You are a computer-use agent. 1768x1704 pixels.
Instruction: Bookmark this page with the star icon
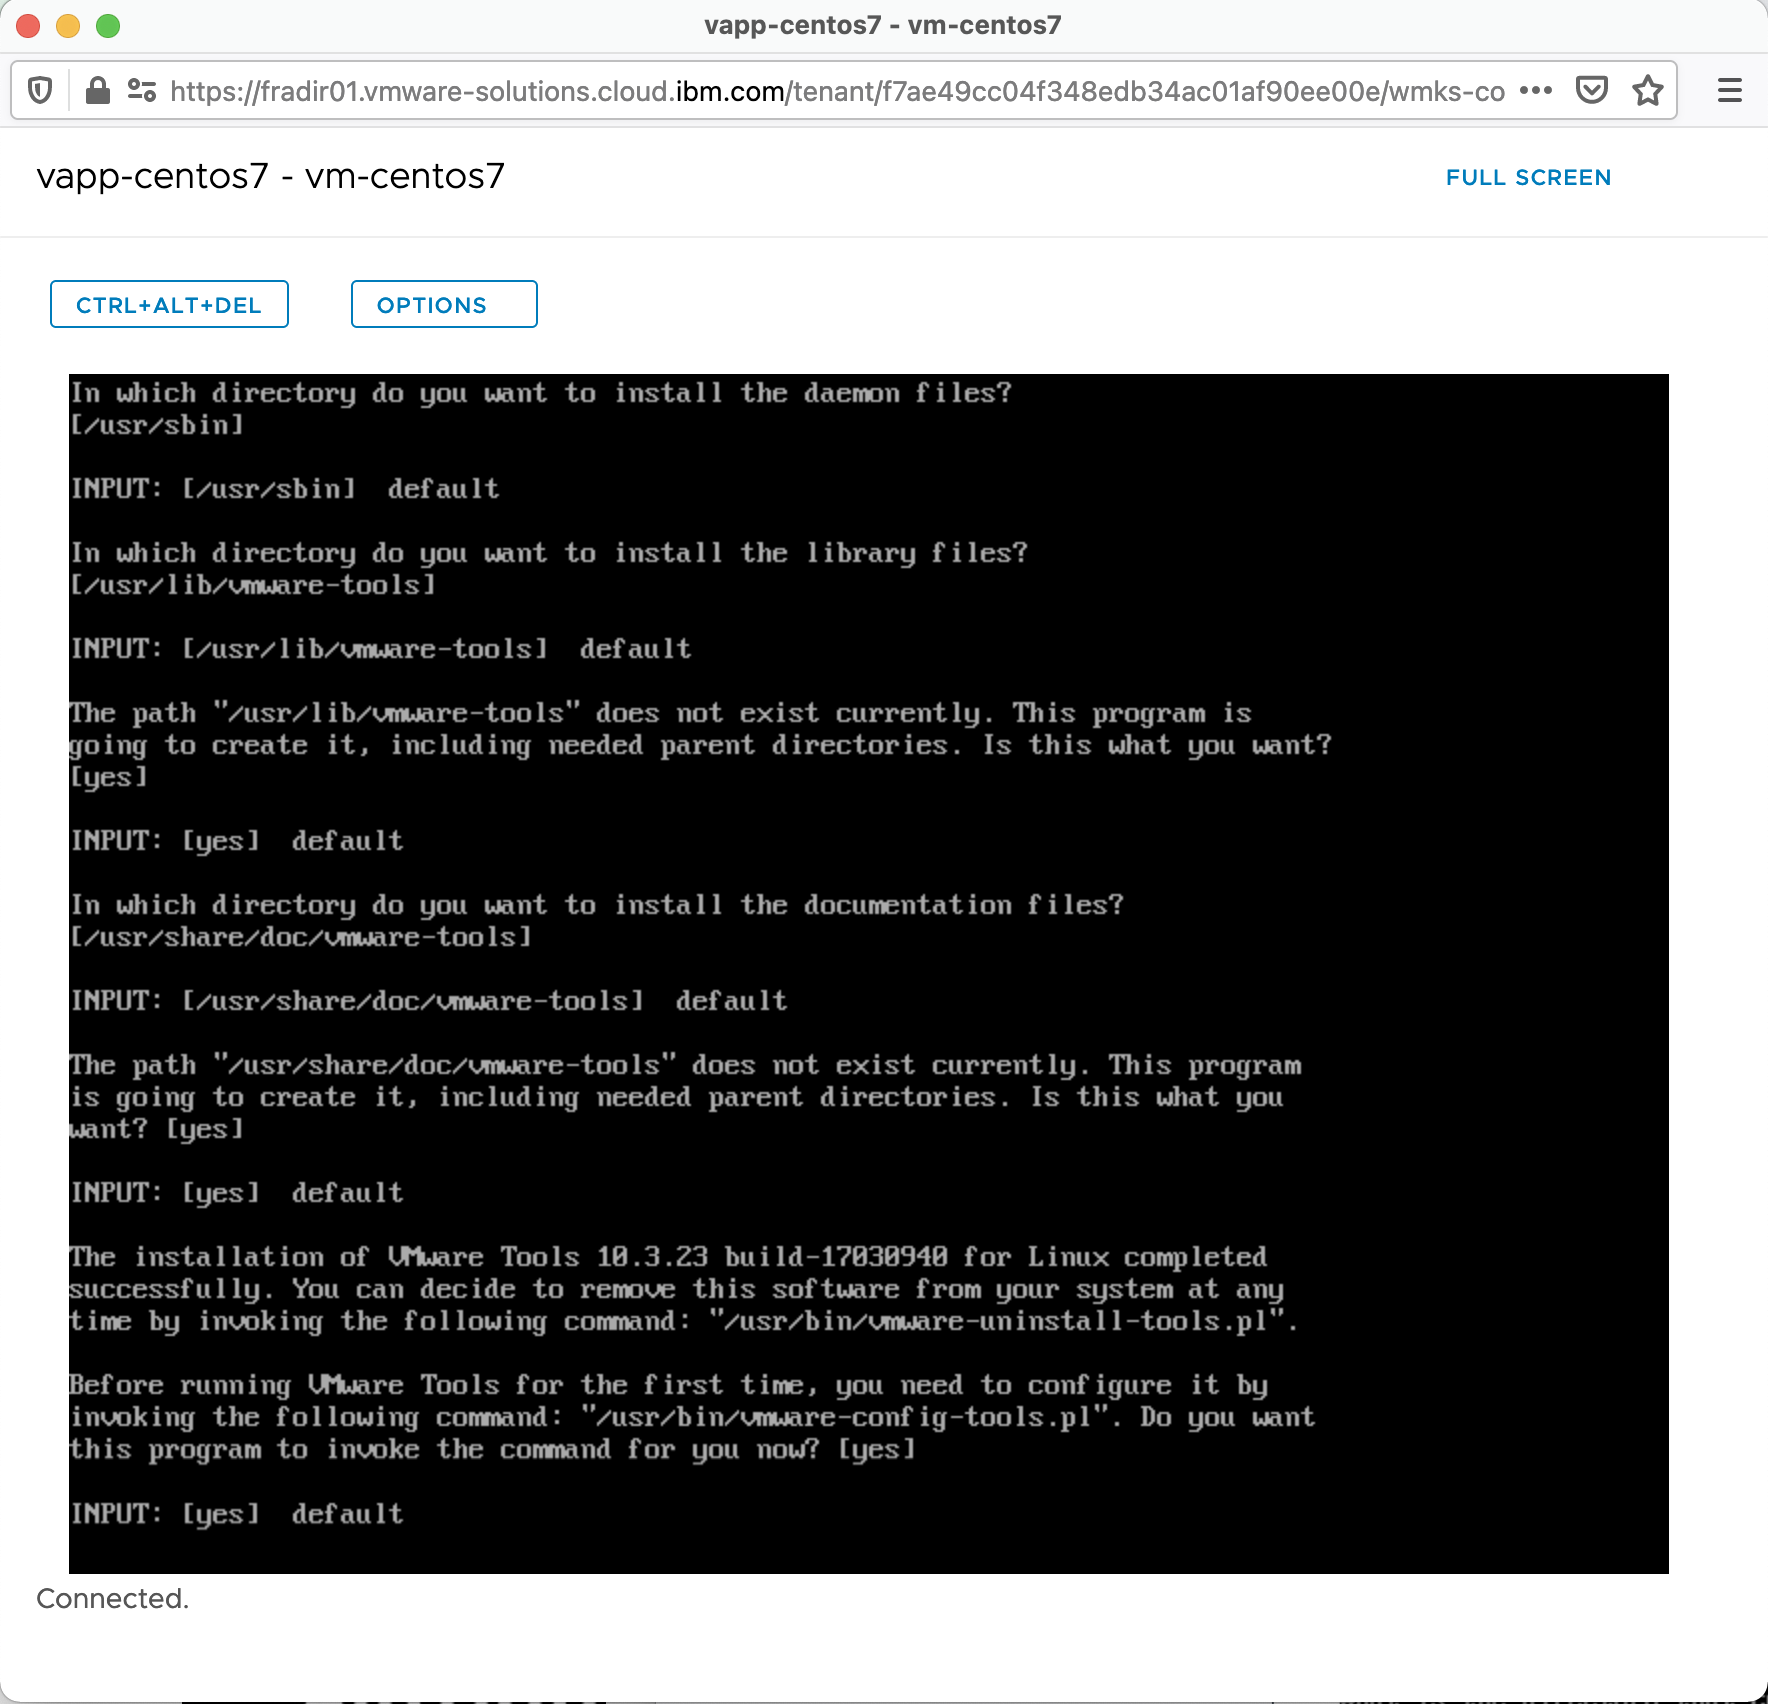pos(1647,91)
